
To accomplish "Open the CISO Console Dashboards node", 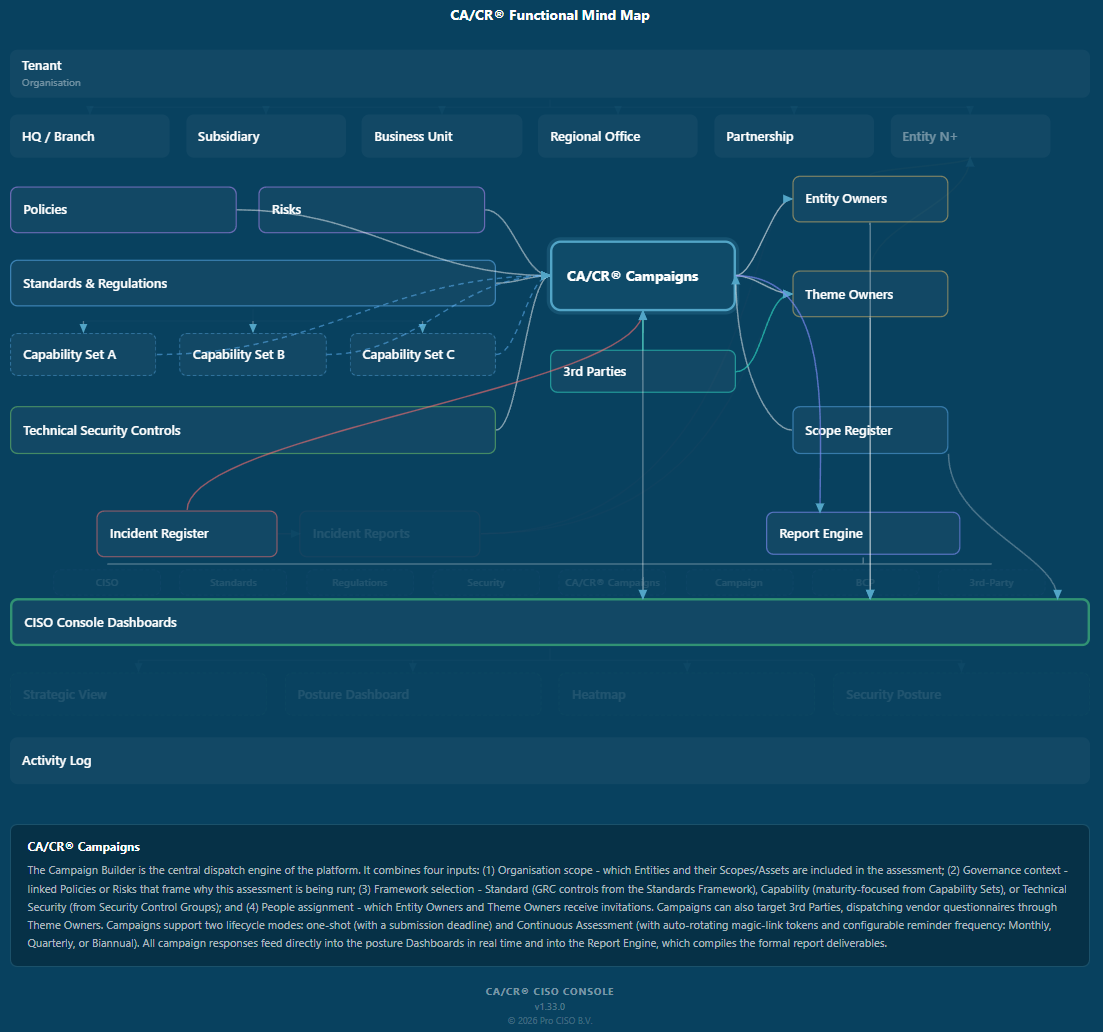I will click(x=549, y=623).
